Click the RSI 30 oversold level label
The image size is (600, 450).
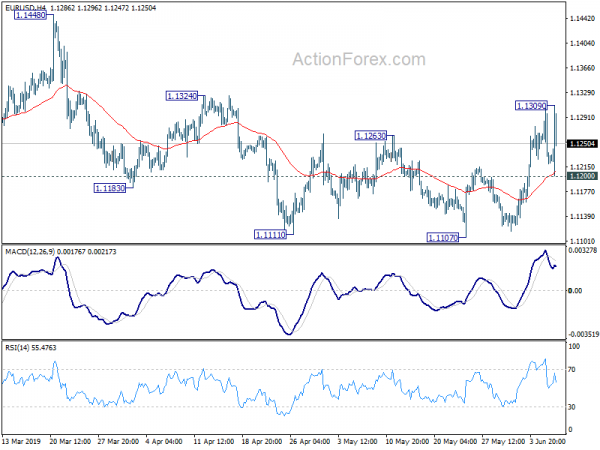(x=572, y=407)
